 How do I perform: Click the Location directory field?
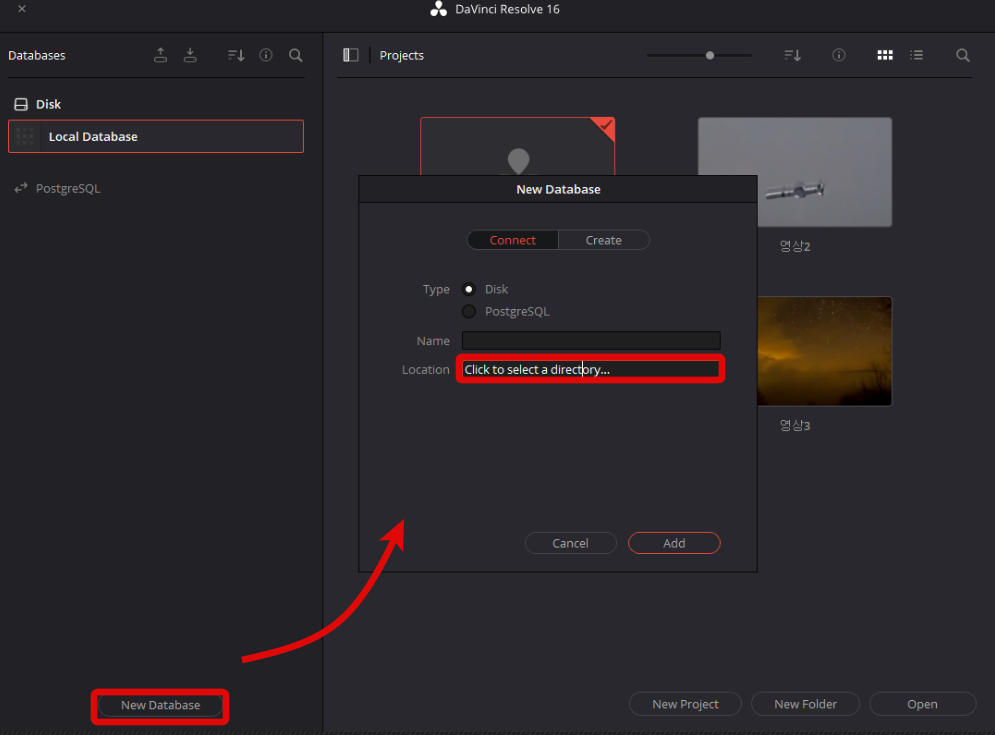coord(591,369)
